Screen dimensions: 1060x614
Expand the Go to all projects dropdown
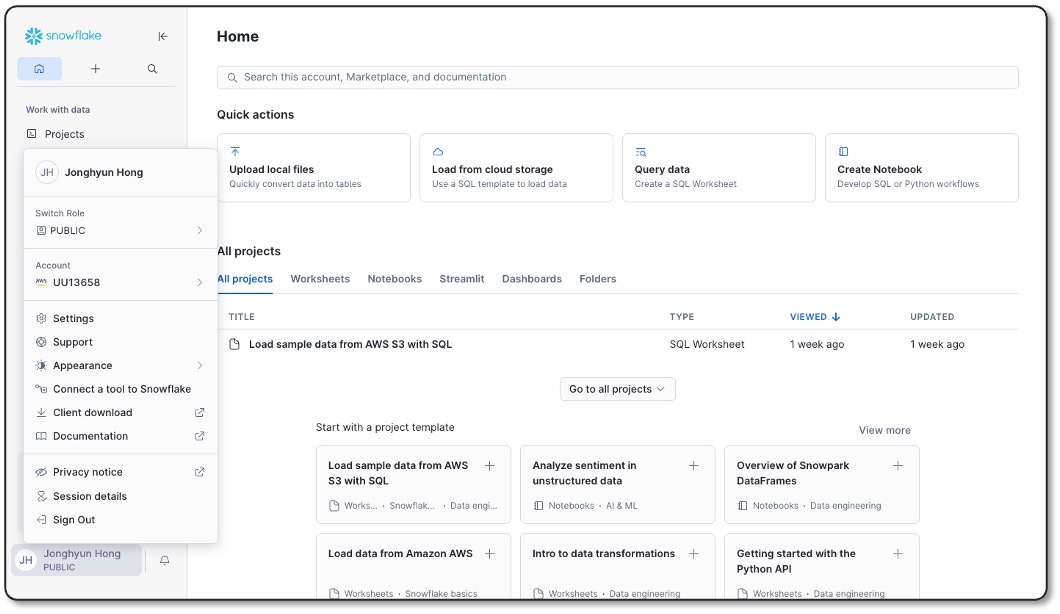click(x=617, y=389)
